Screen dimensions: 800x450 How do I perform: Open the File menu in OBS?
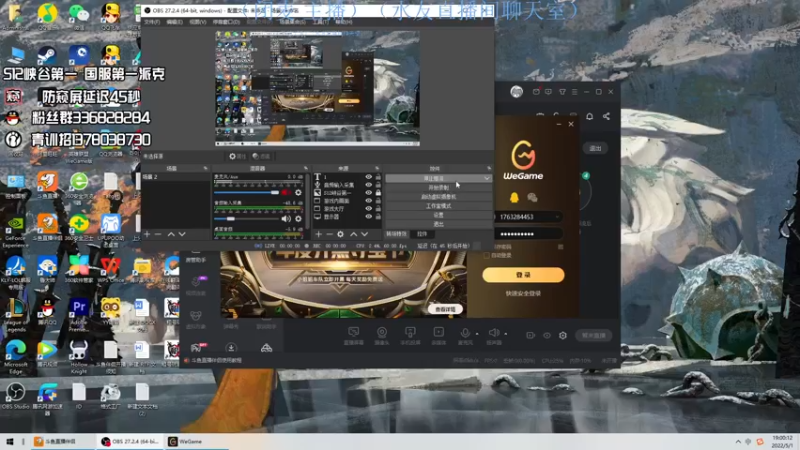click(152, 22)
